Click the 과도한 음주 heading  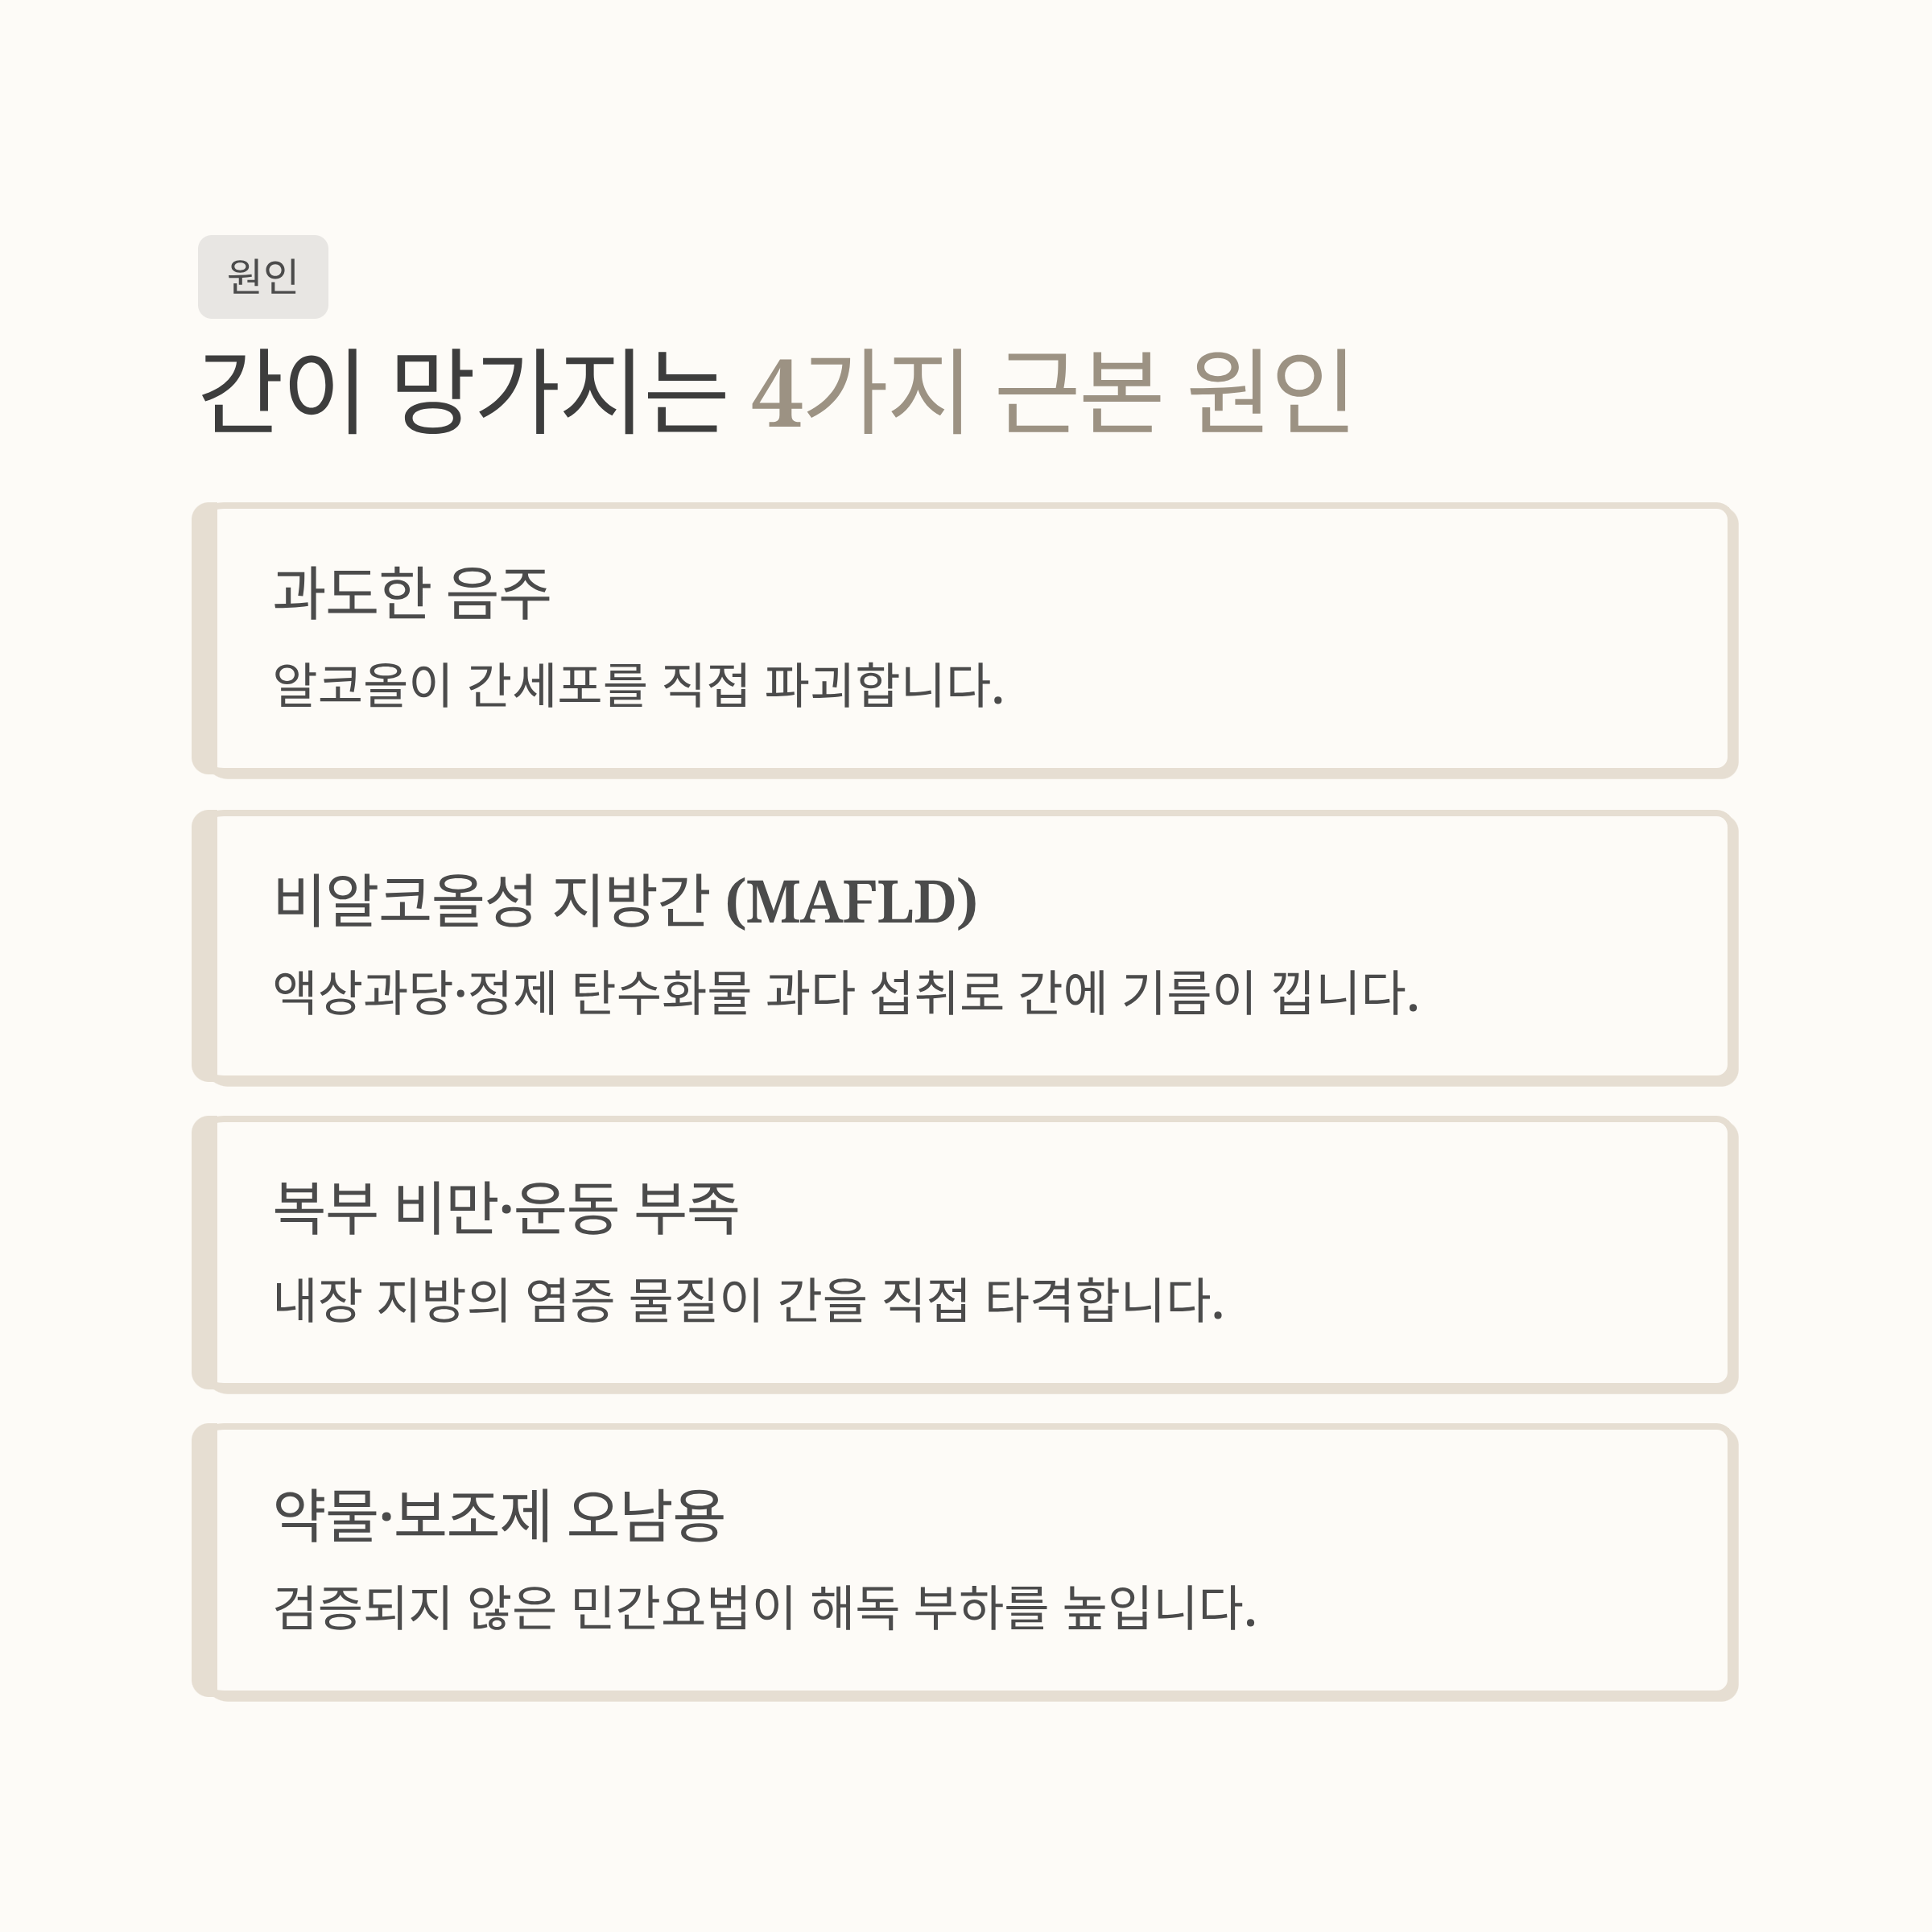click(412, 593)
